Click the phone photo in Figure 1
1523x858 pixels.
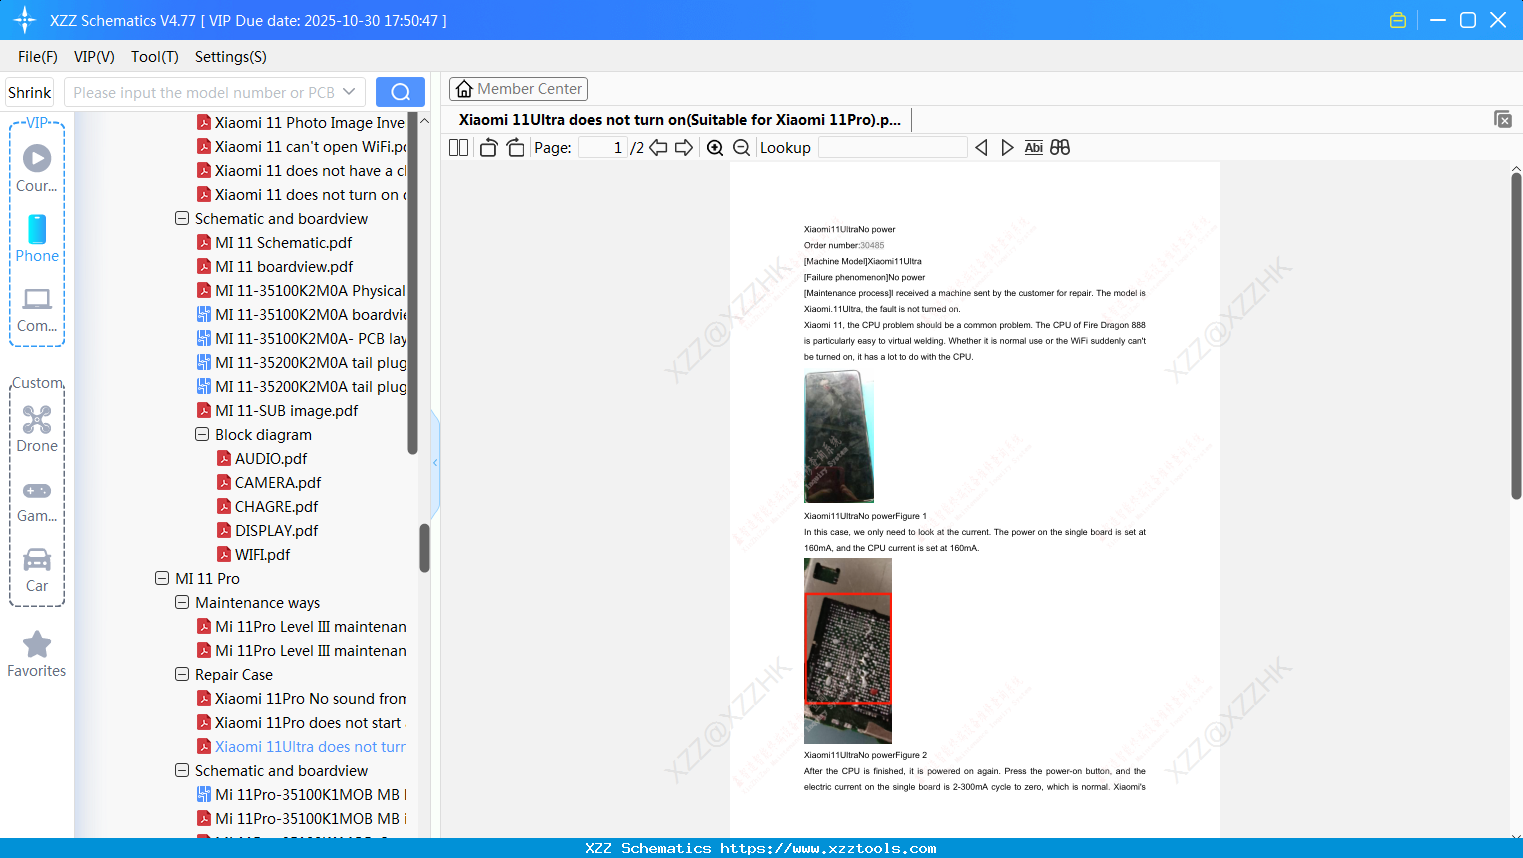coord(839,436)
